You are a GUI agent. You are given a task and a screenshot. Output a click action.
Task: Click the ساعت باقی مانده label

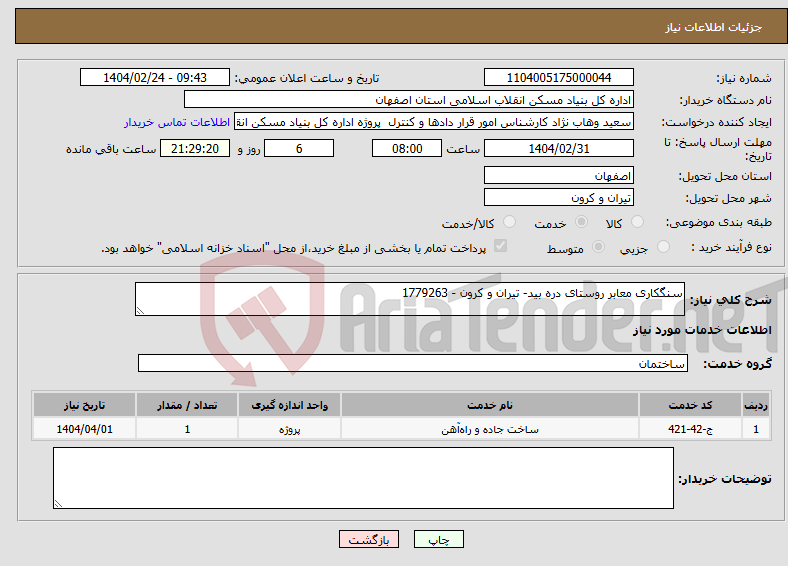[111, 149]
